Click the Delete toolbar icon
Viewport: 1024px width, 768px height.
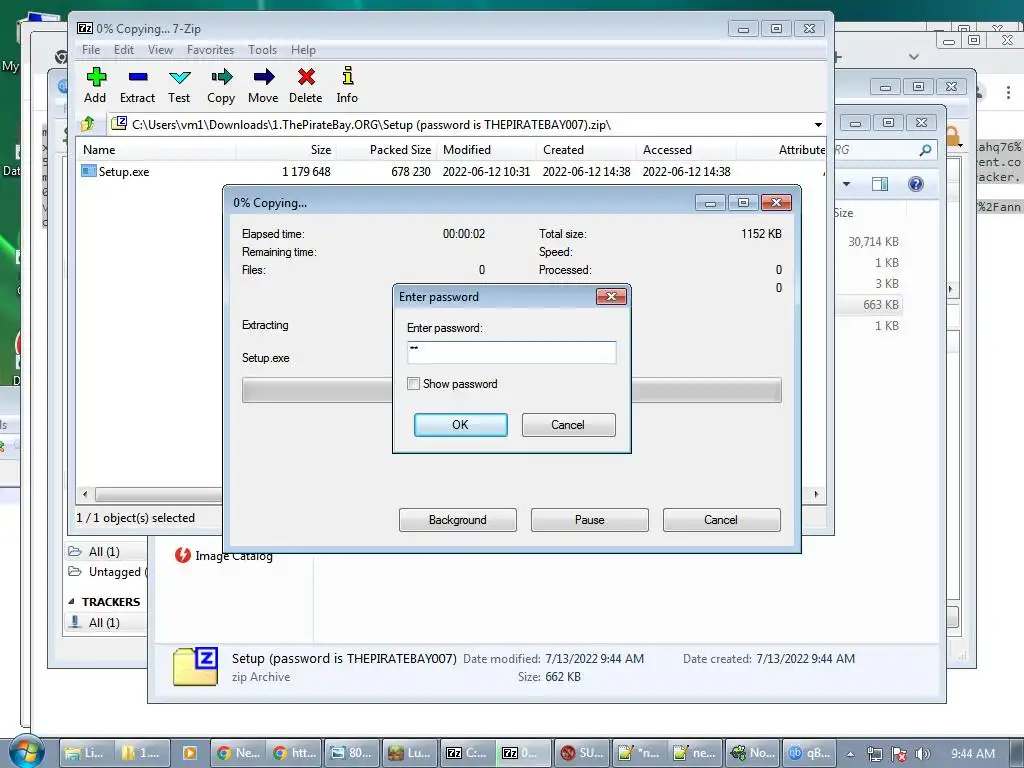click(306, 85)
